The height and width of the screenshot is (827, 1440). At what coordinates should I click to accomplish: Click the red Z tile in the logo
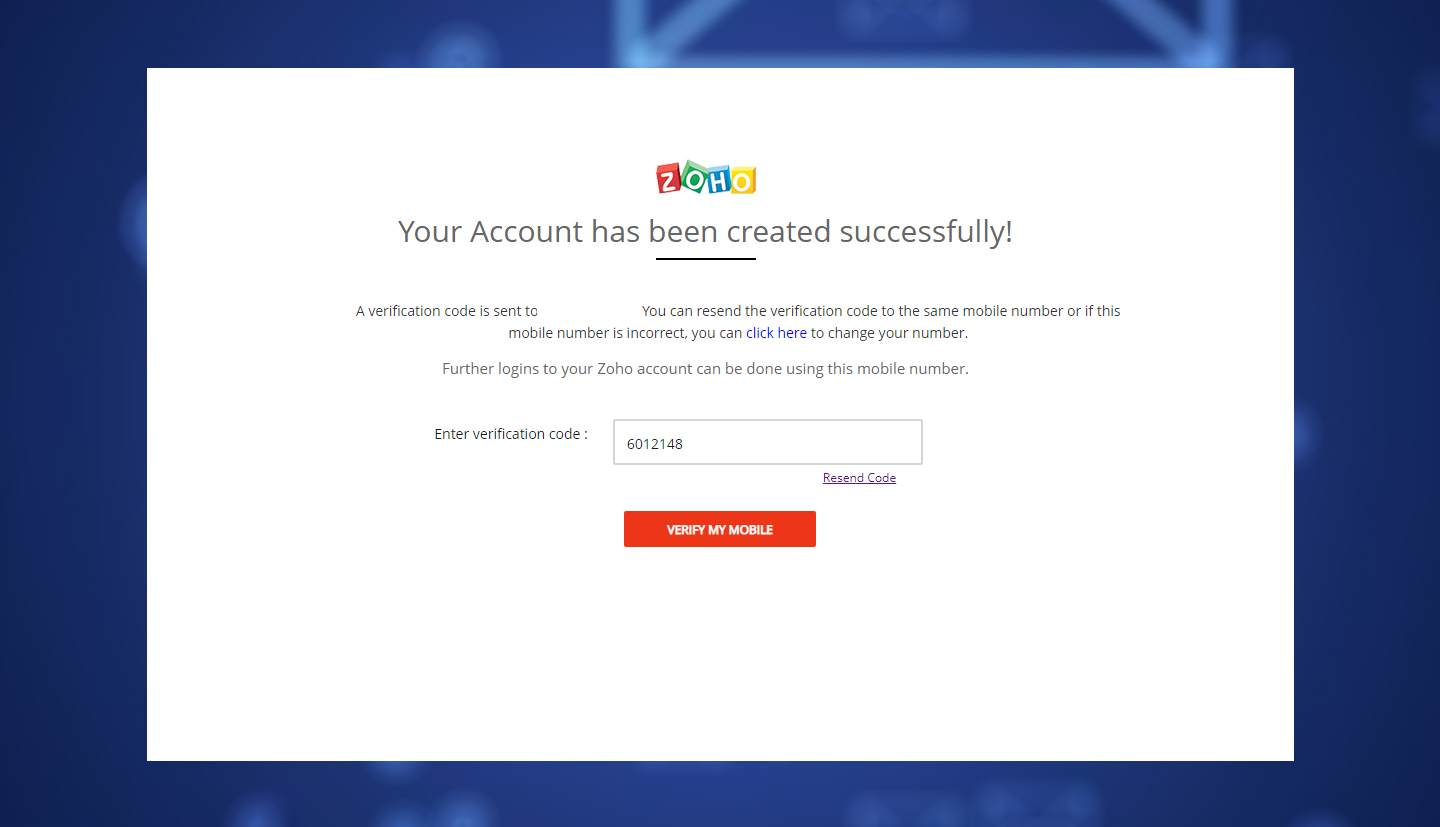[x=669, y=179]
